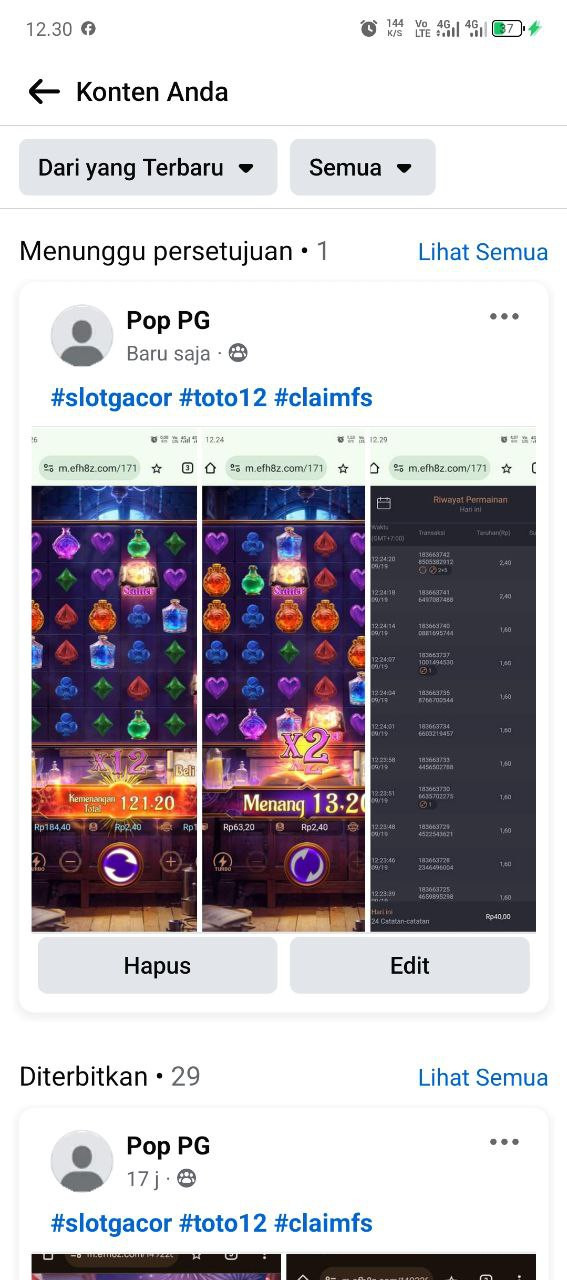Screen dimensions: 567x1280
Task: Tap the #toto12 hashtag in pending post
Action: (x=223, y=398)
